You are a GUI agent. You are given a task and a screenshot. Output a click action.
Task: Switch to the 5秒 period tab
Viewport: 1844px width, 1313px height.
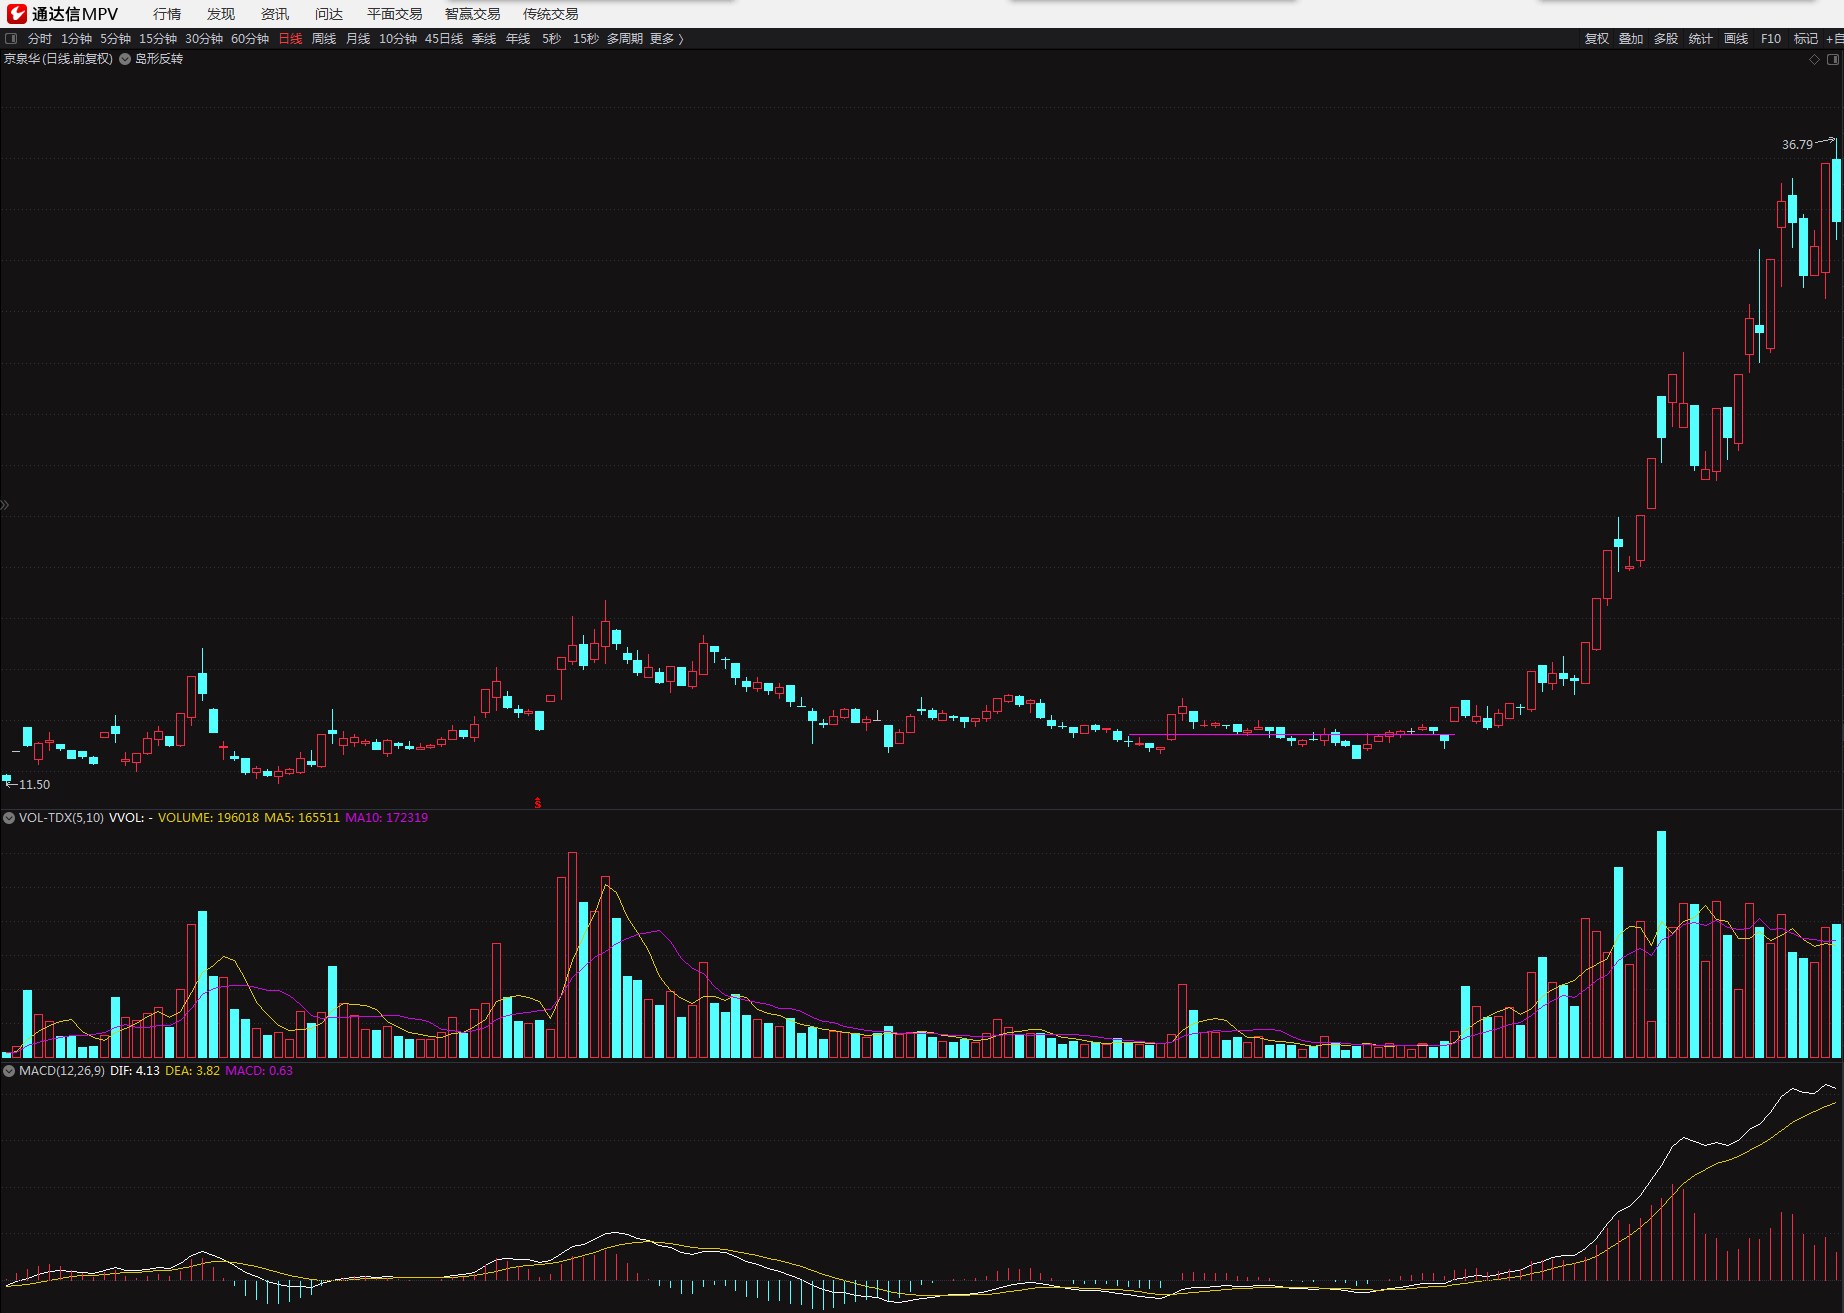pyautogui.click(x=552, y=39)
